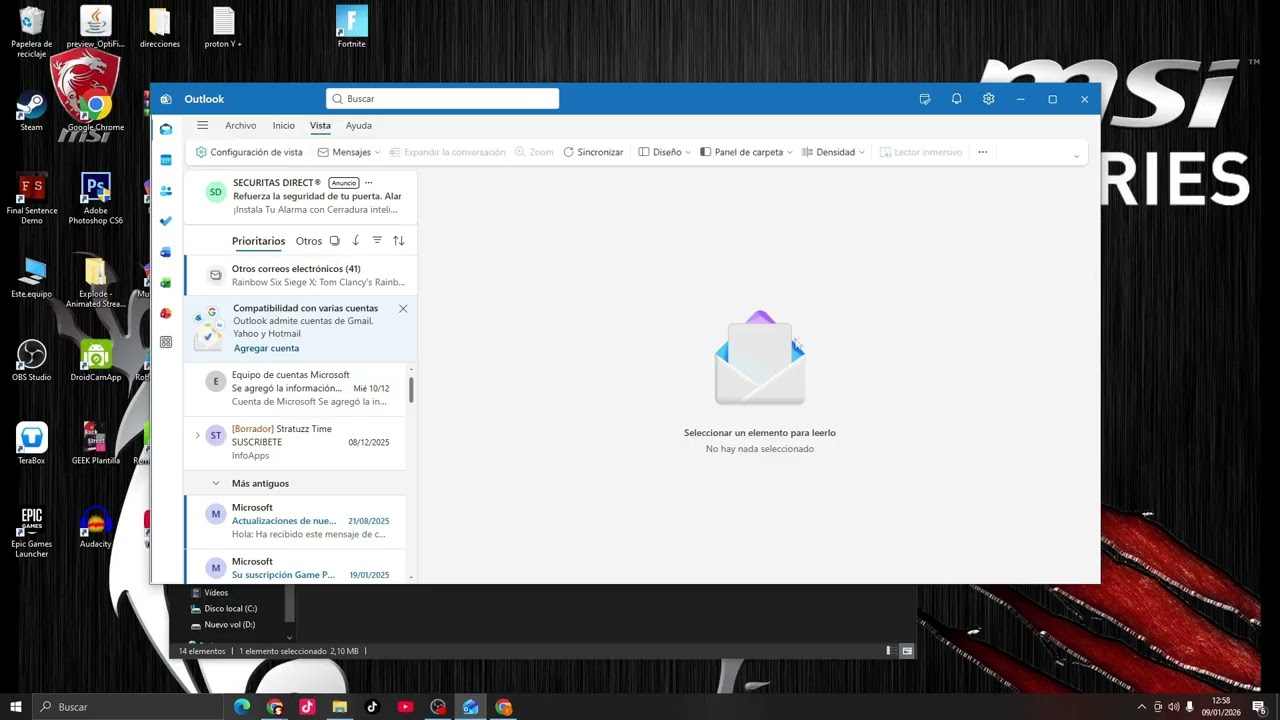Viewport: 1280px width, 720px height.
Task: Select the Steam desktop shortcut
Action: pos(32,111)
